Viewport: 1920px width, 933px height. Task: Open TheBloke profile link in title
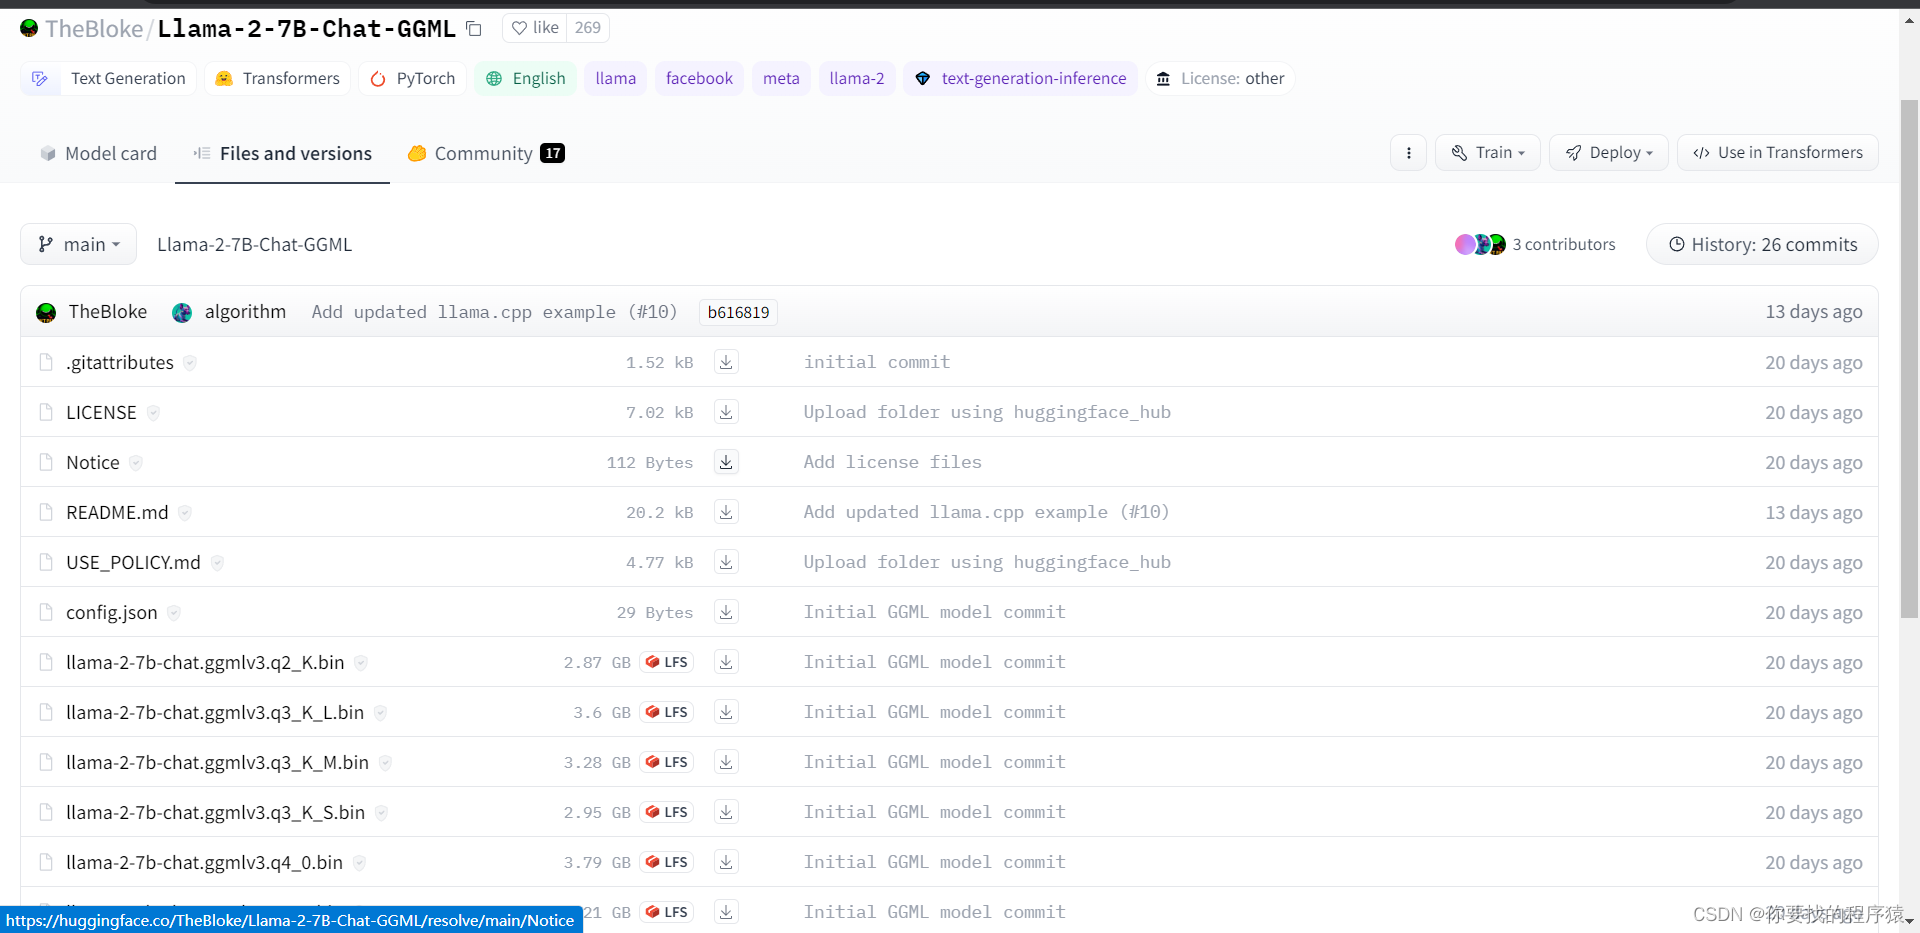click(94, 29)
